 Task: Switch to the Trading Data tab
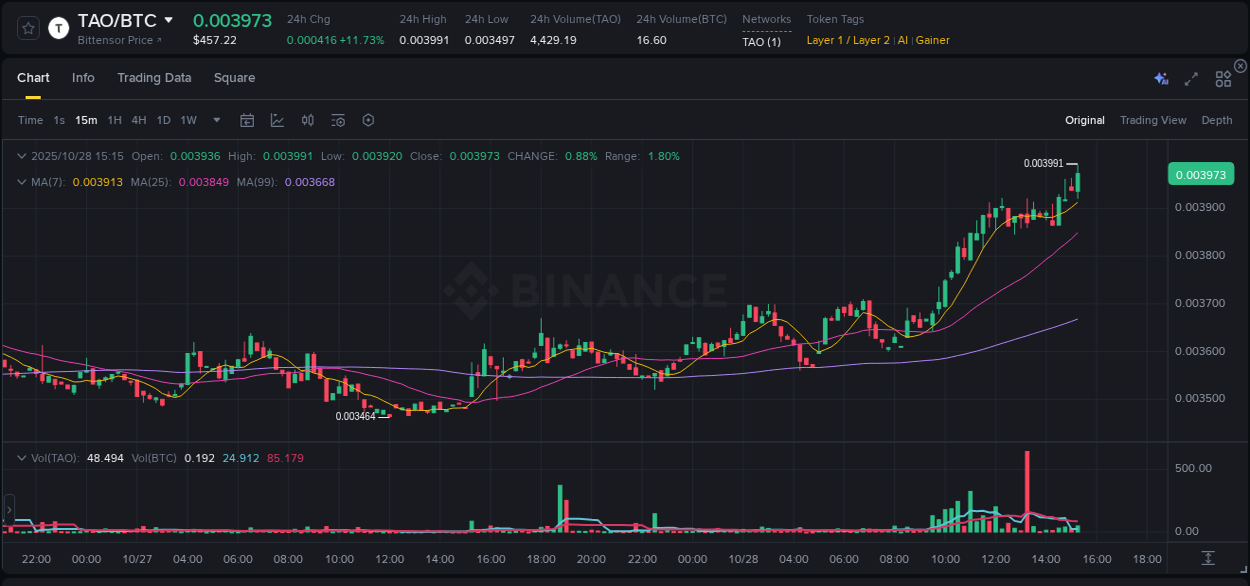(154, 77)
